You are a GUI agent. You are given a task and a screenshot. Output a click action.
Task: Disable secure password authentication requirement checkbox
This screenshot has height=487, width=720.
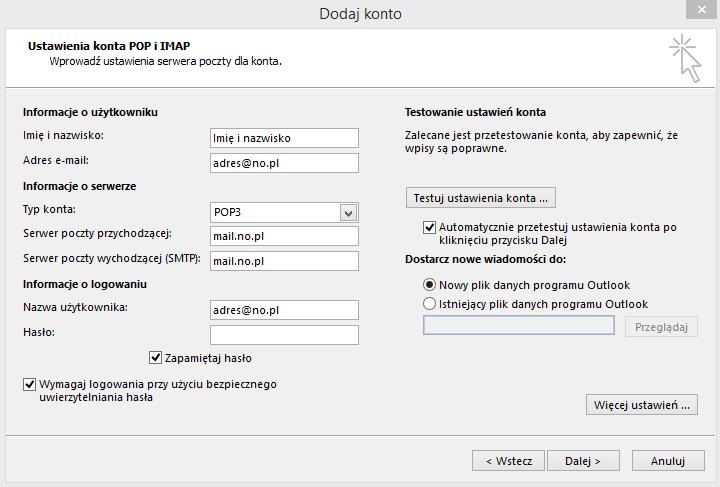click(x=30, y=384)
